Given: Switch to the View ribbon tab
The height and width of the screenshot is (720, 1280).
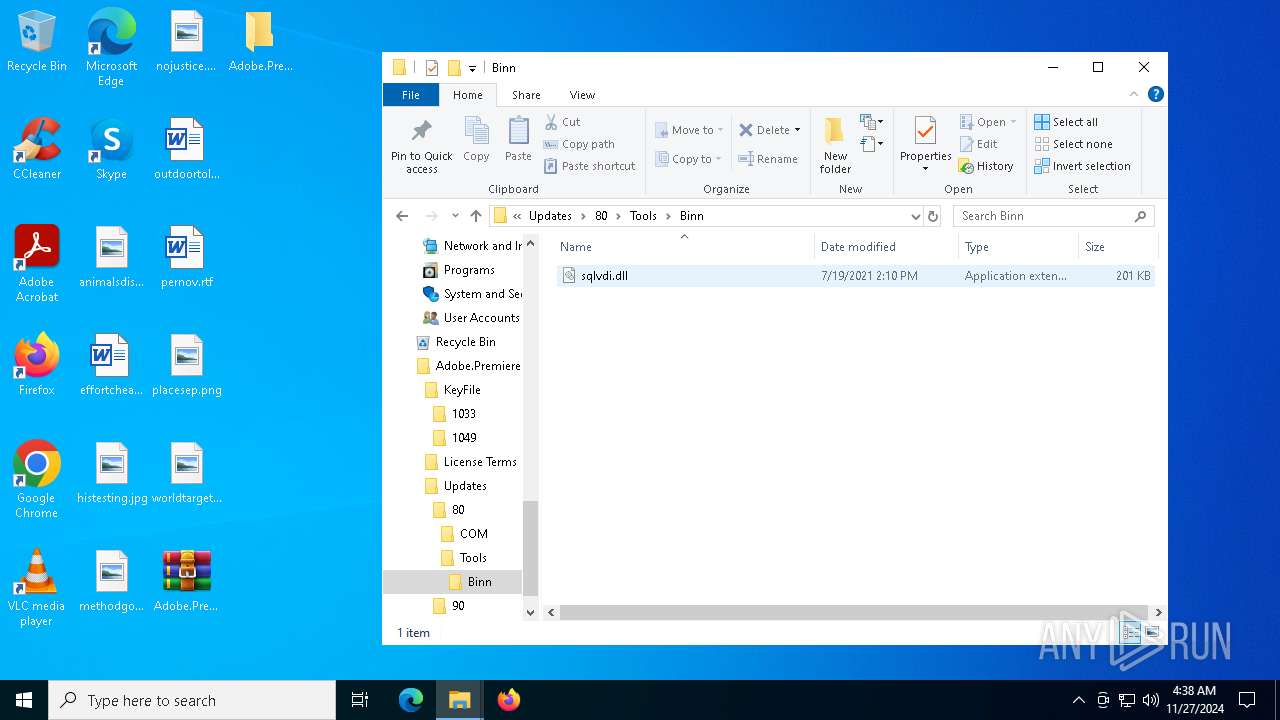Looking at the screenshot, I should click(x=582, y=95).
